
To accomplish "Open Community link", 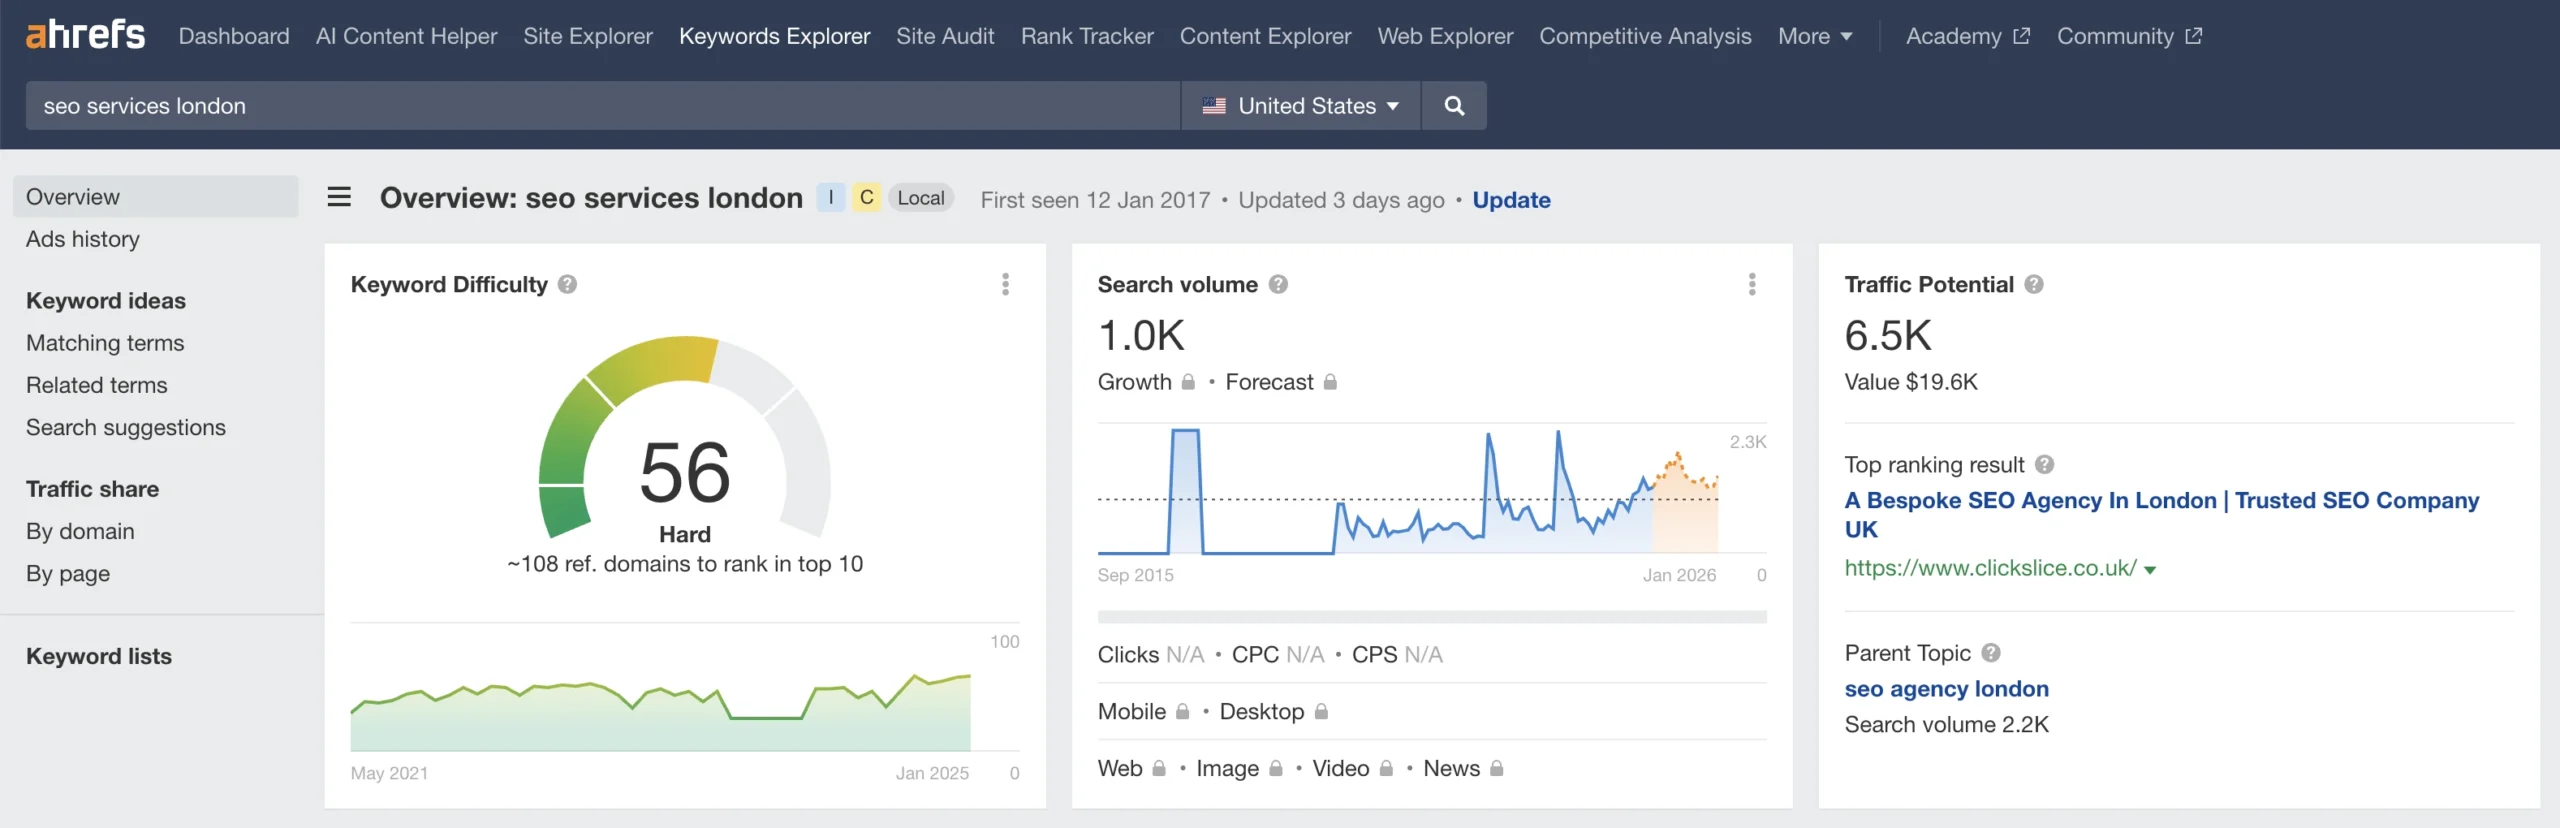I will point(2115,36).
